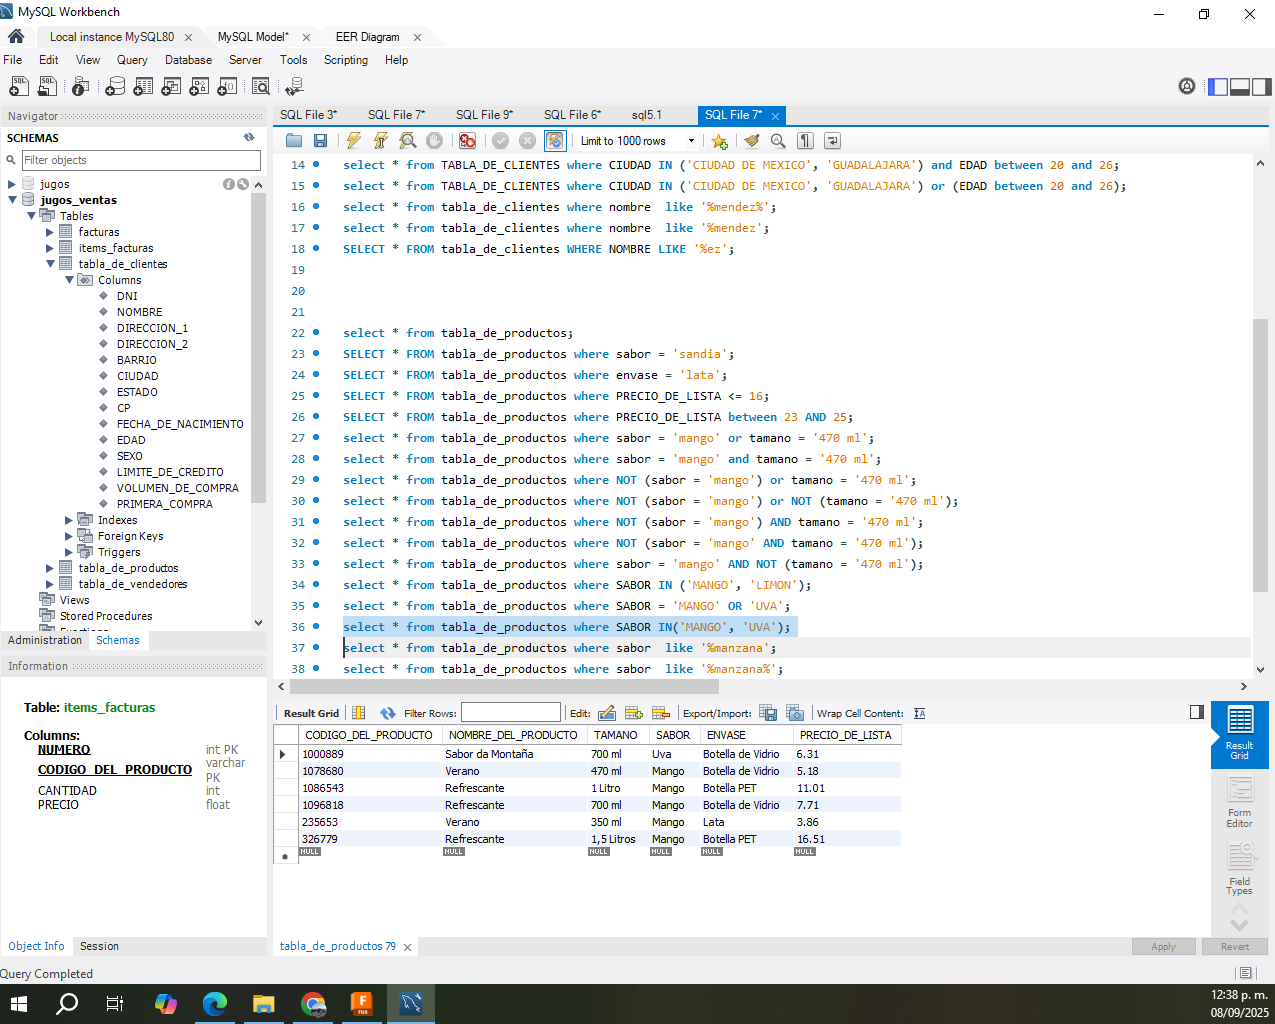1275x1024 pixels.
Task: Toggle invisible characters display (pilcrow)
Action: (x=806, y=141)
